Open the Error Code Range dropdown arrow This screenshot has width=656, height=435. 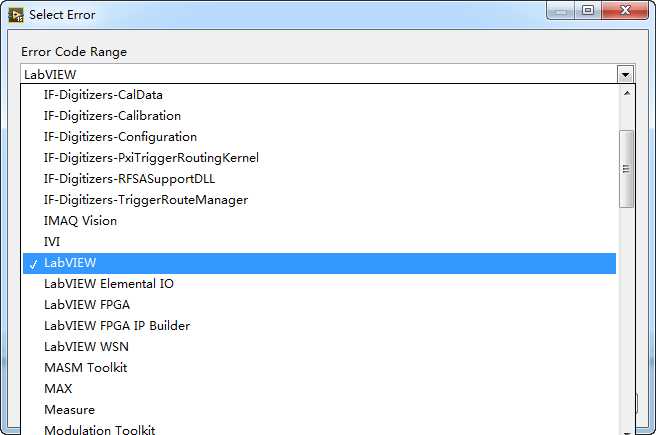[x=625, y=75]
